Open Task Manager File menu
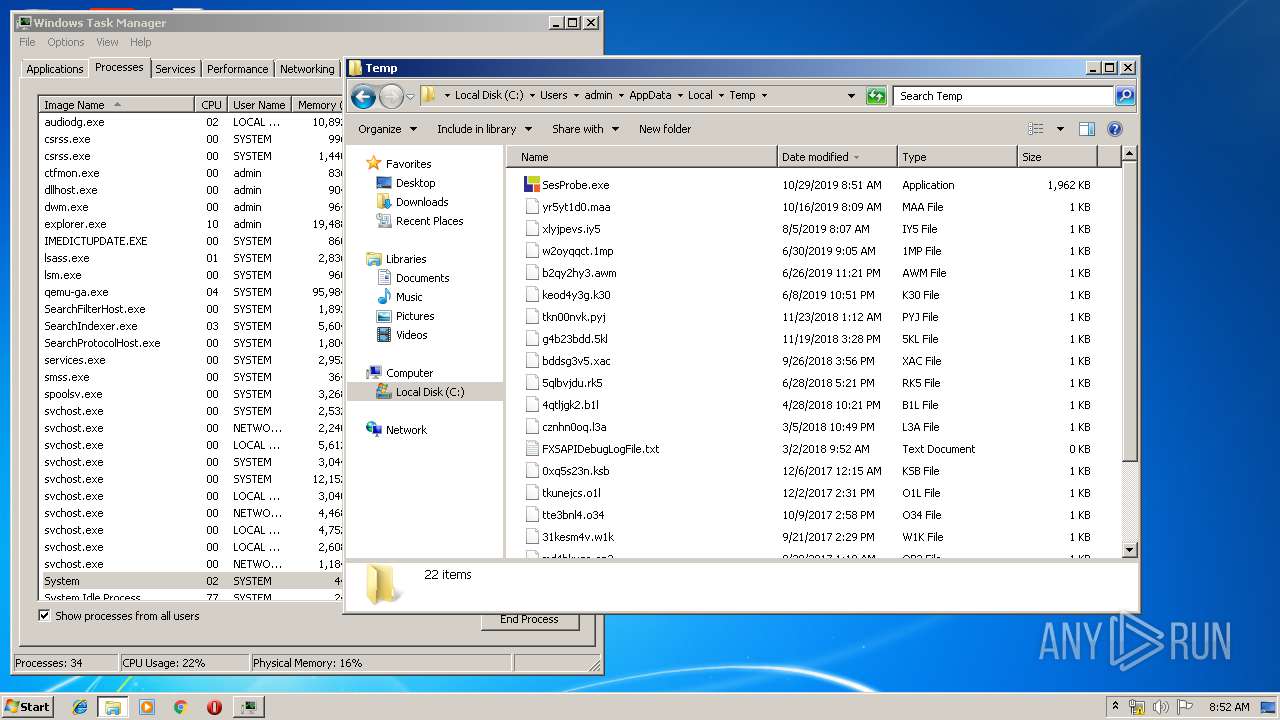Image resolution: width=1280 pixels, height=720 pixels. click(x=27, y=42)
